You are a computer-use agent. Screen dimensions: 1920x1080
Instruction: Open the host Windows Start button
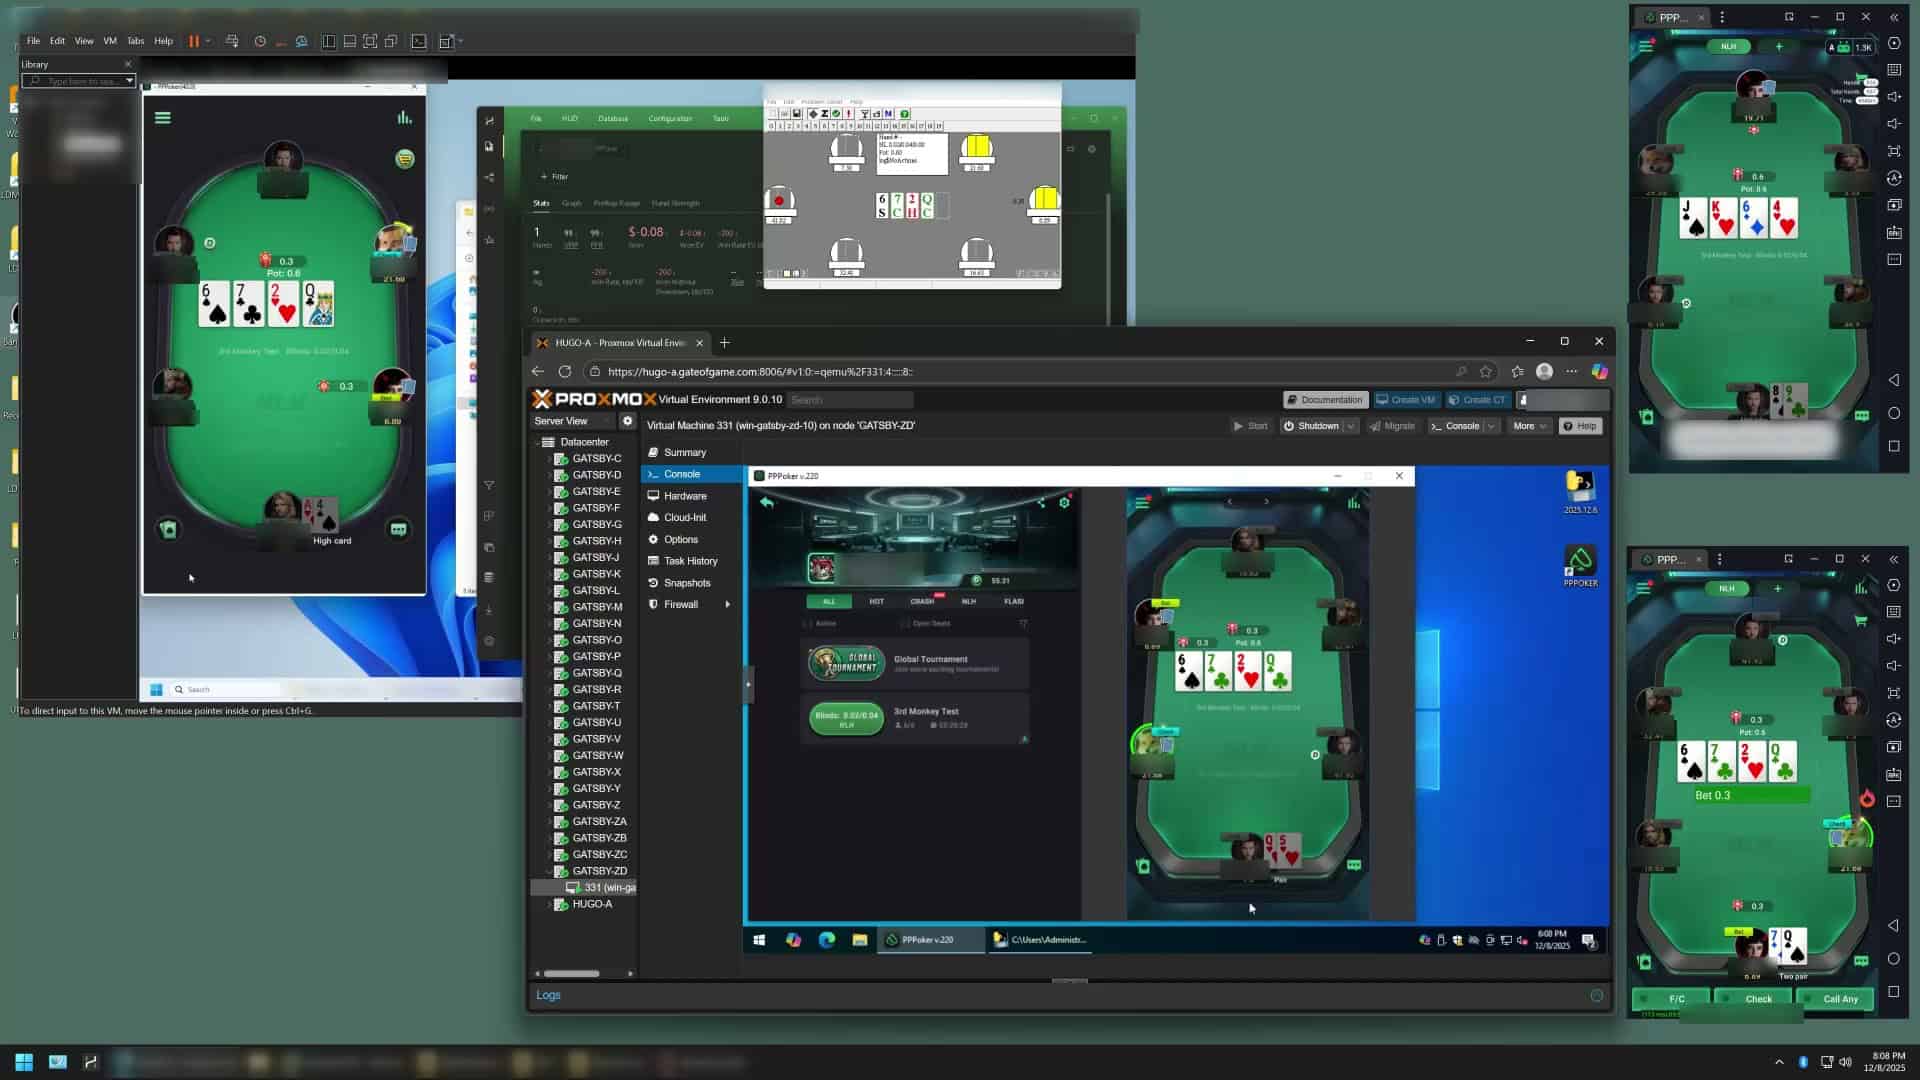pos(24,1061)
